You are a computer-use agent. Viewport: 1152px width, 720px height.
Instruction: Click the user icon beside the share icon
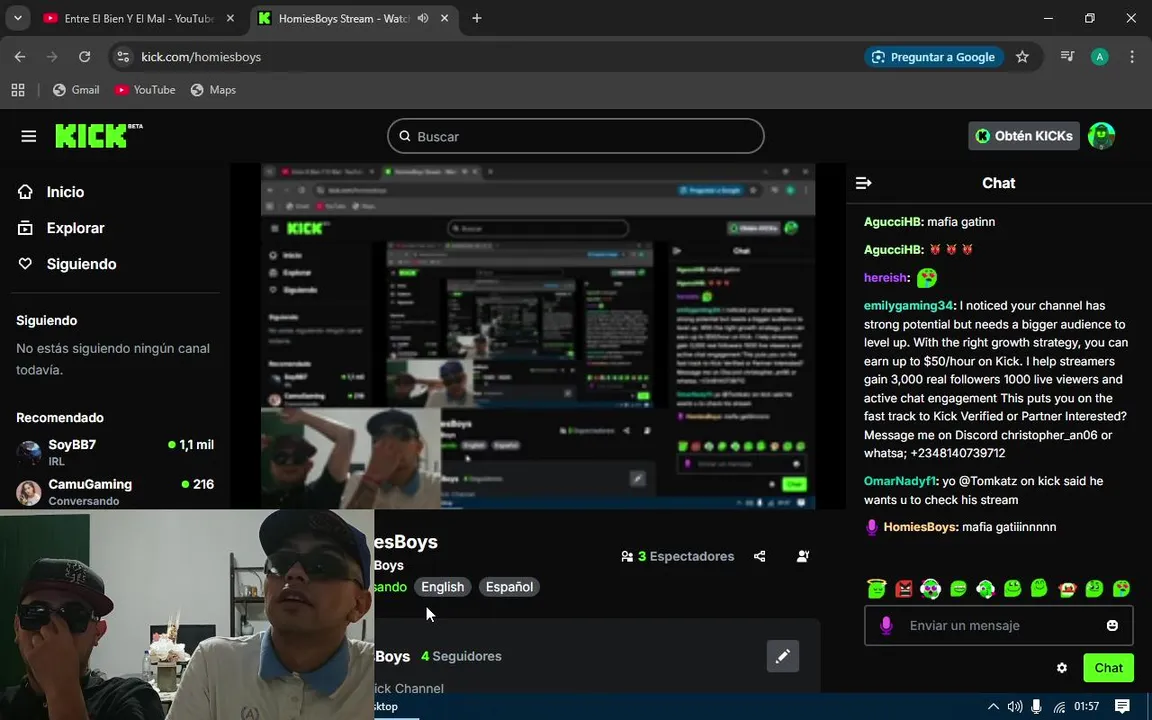pos(803,556)
